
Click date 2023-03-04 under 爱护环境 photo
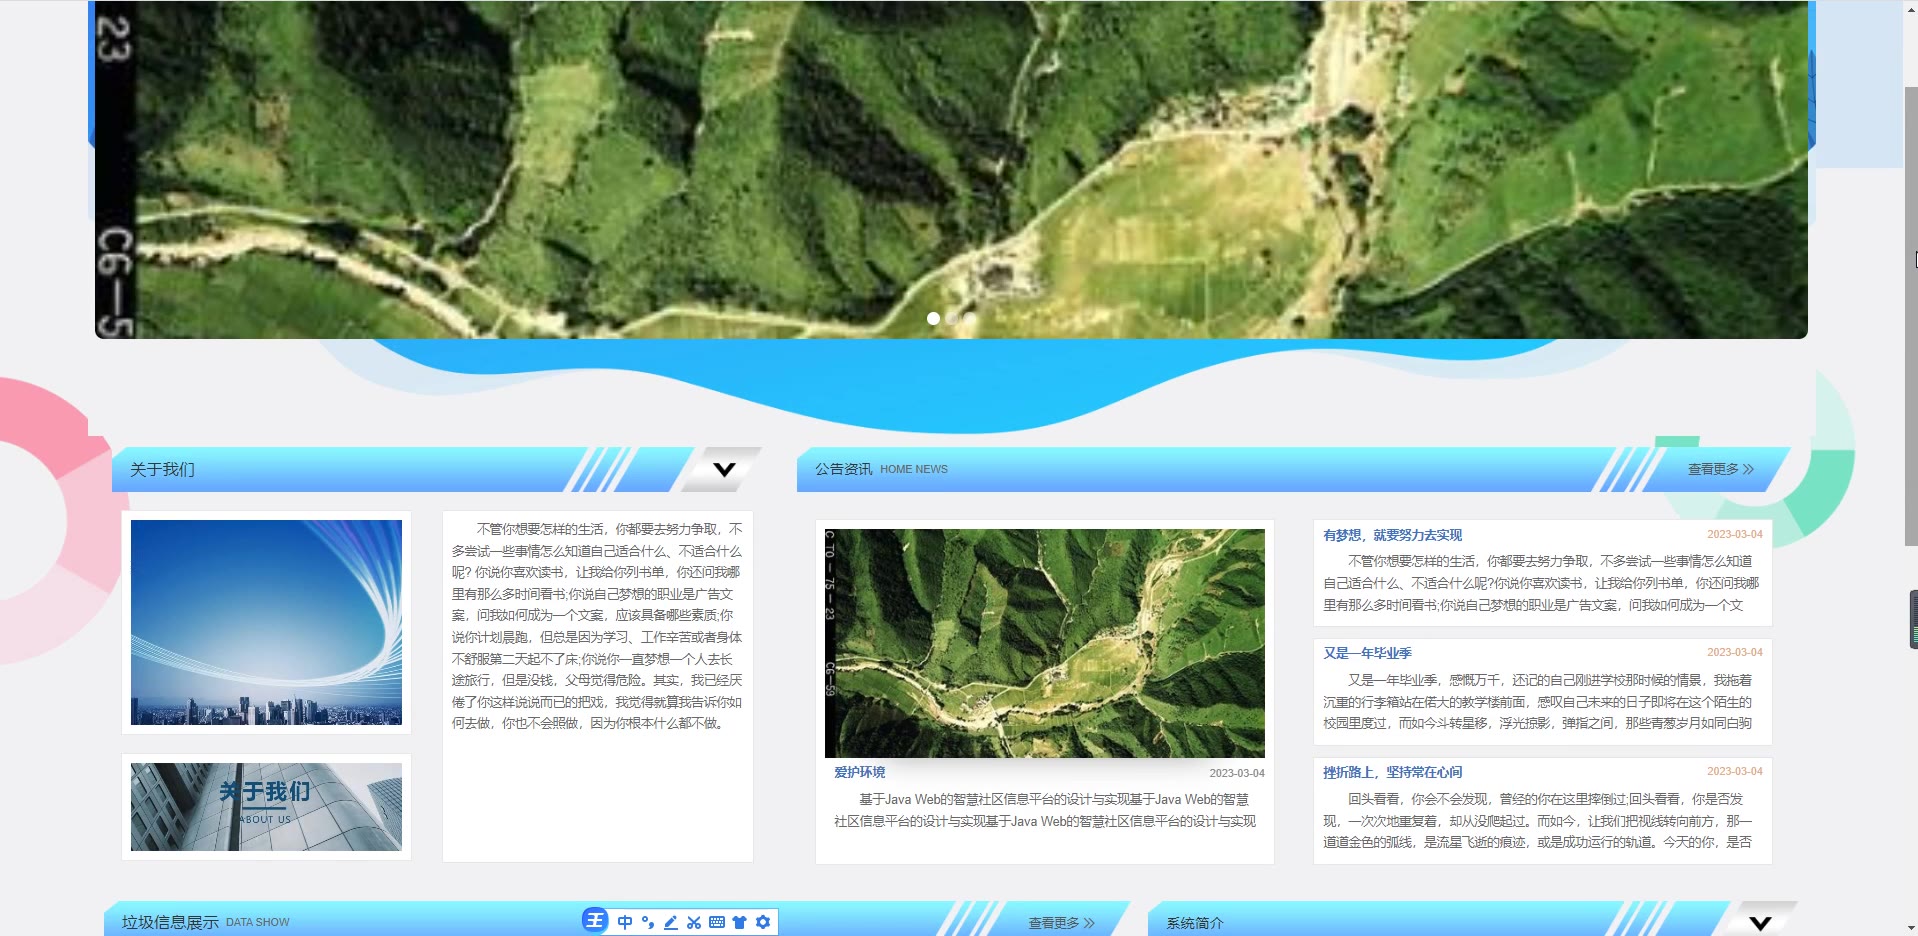pyautogui.click(x=1236, y=773)
